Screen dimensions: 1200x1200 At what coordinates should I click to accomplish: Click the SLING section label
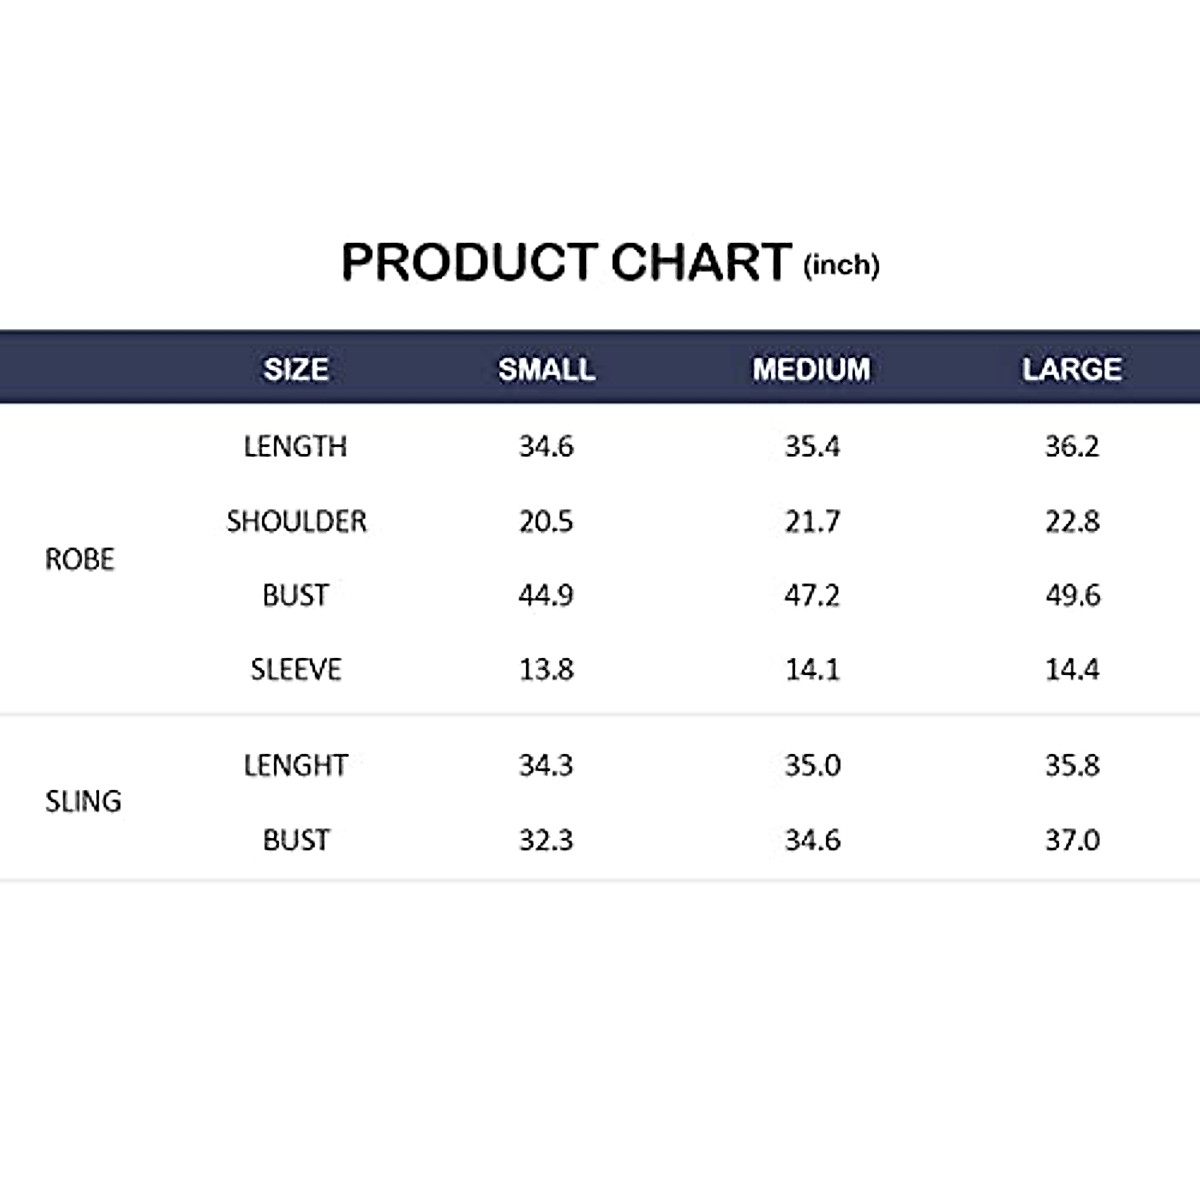click(x=83, y=801)
